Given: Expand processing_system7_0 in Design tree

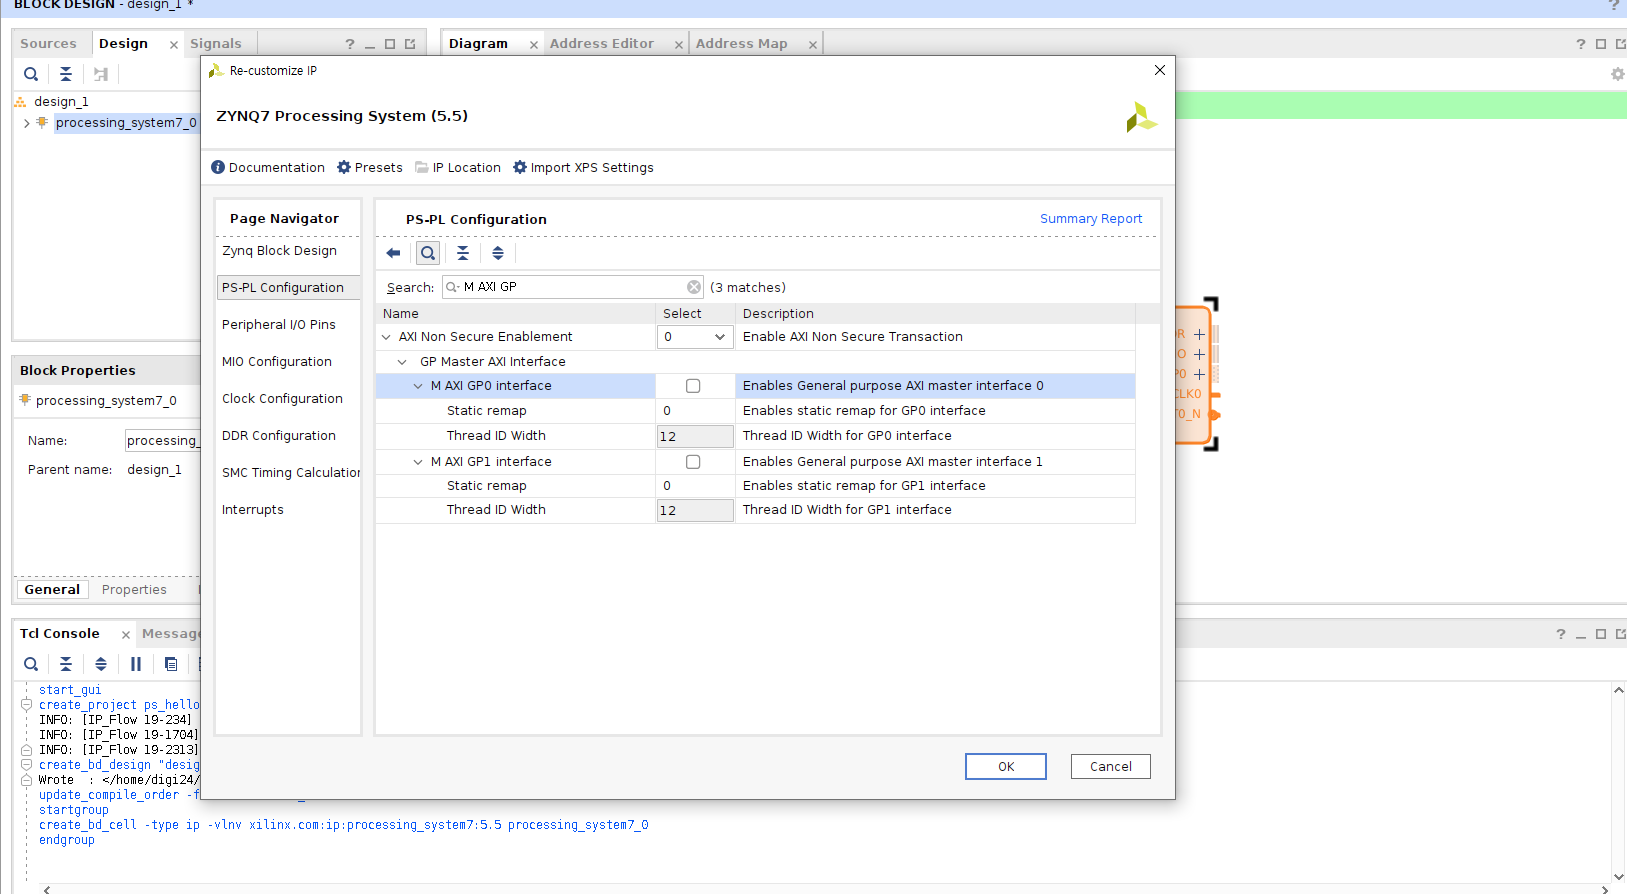Looking at the screenshot, I should (x=26, y=123).
